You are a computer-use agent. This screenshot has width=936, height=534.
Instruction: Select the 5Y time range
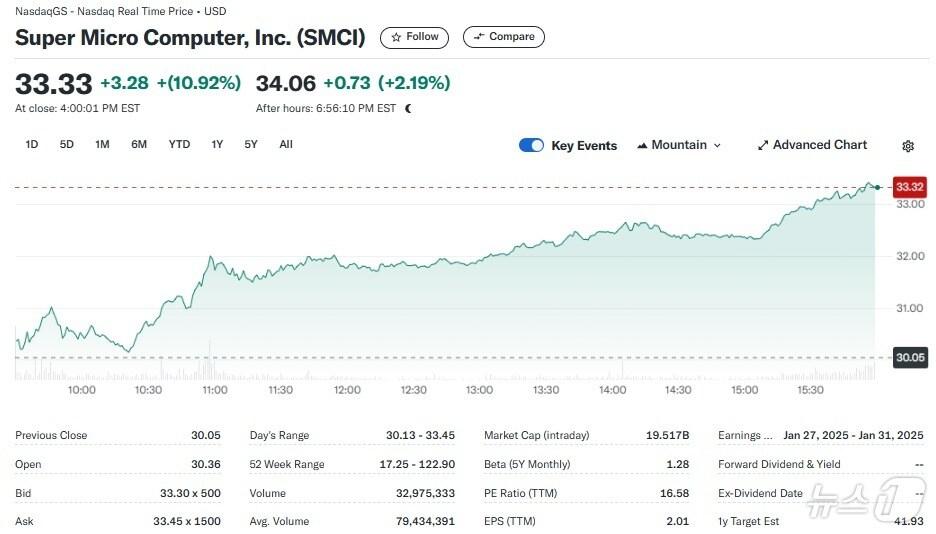[x=251, y=144]
